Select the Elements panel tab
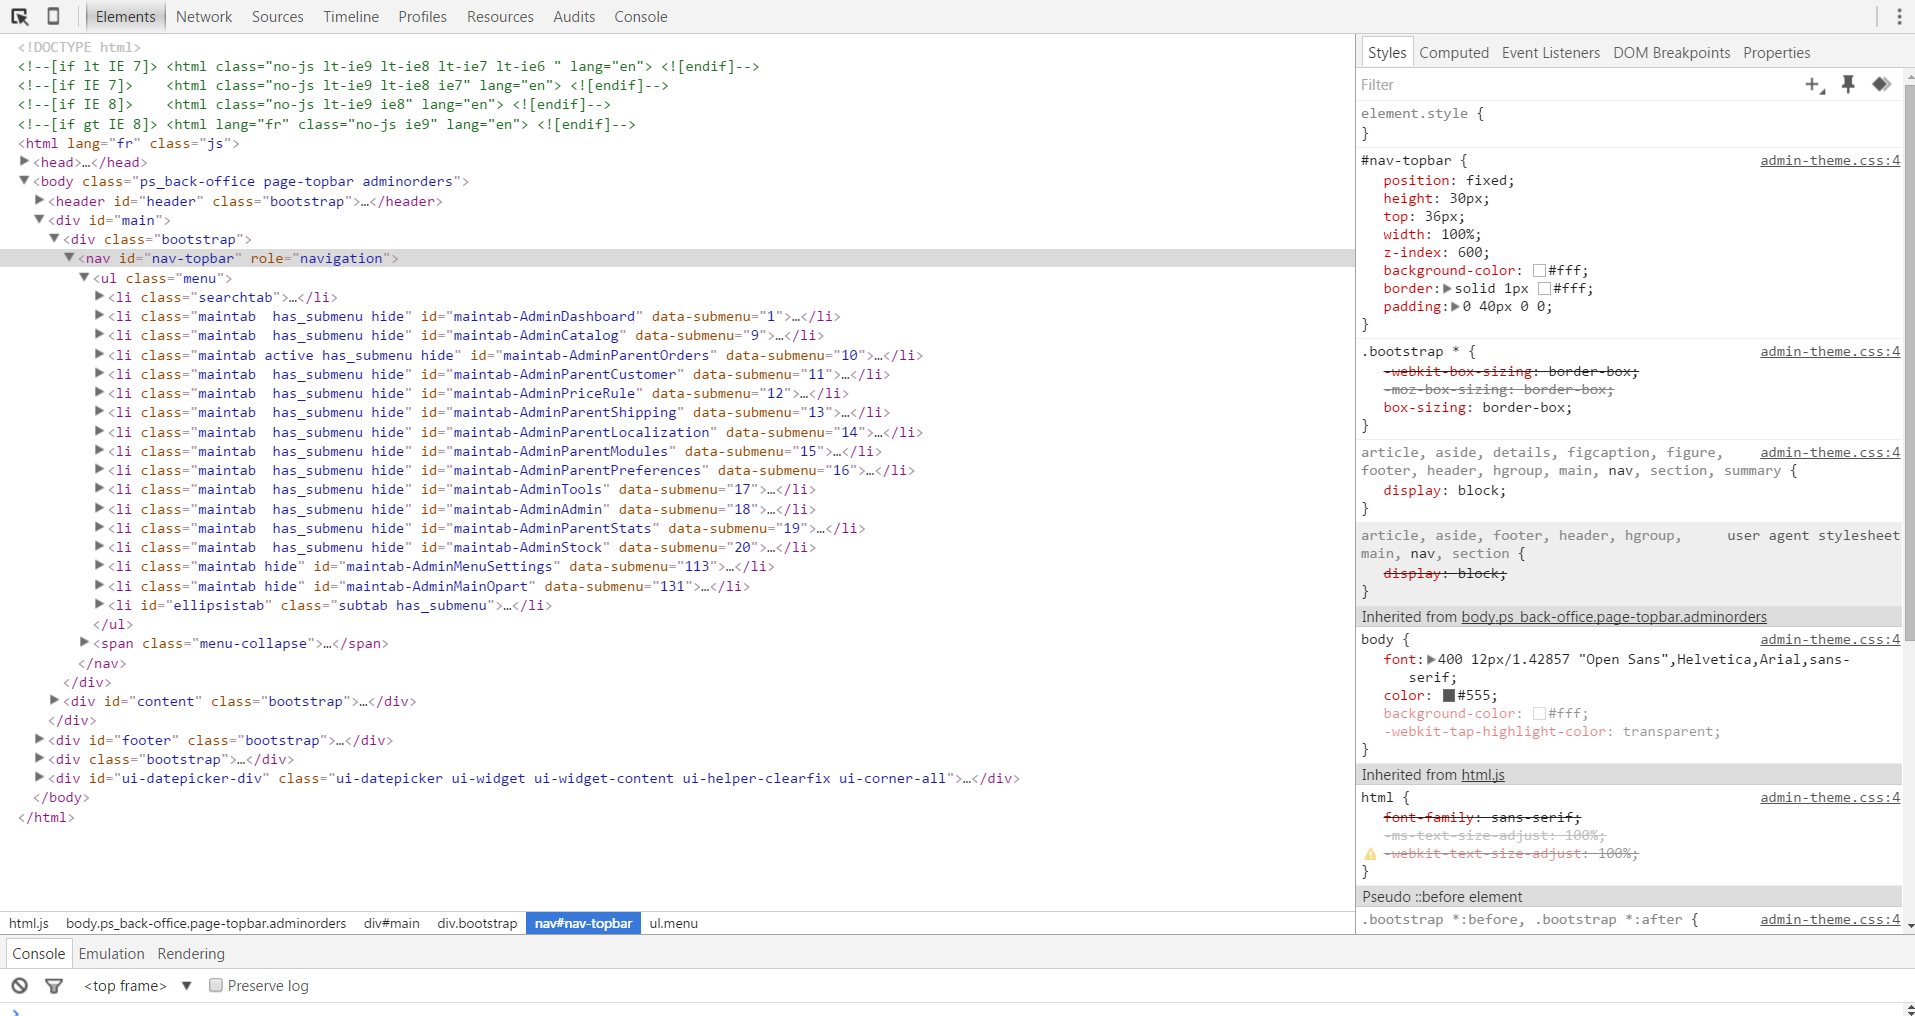The width and height of the screenshot is (1915, 1016). click(x=126, y=17)
